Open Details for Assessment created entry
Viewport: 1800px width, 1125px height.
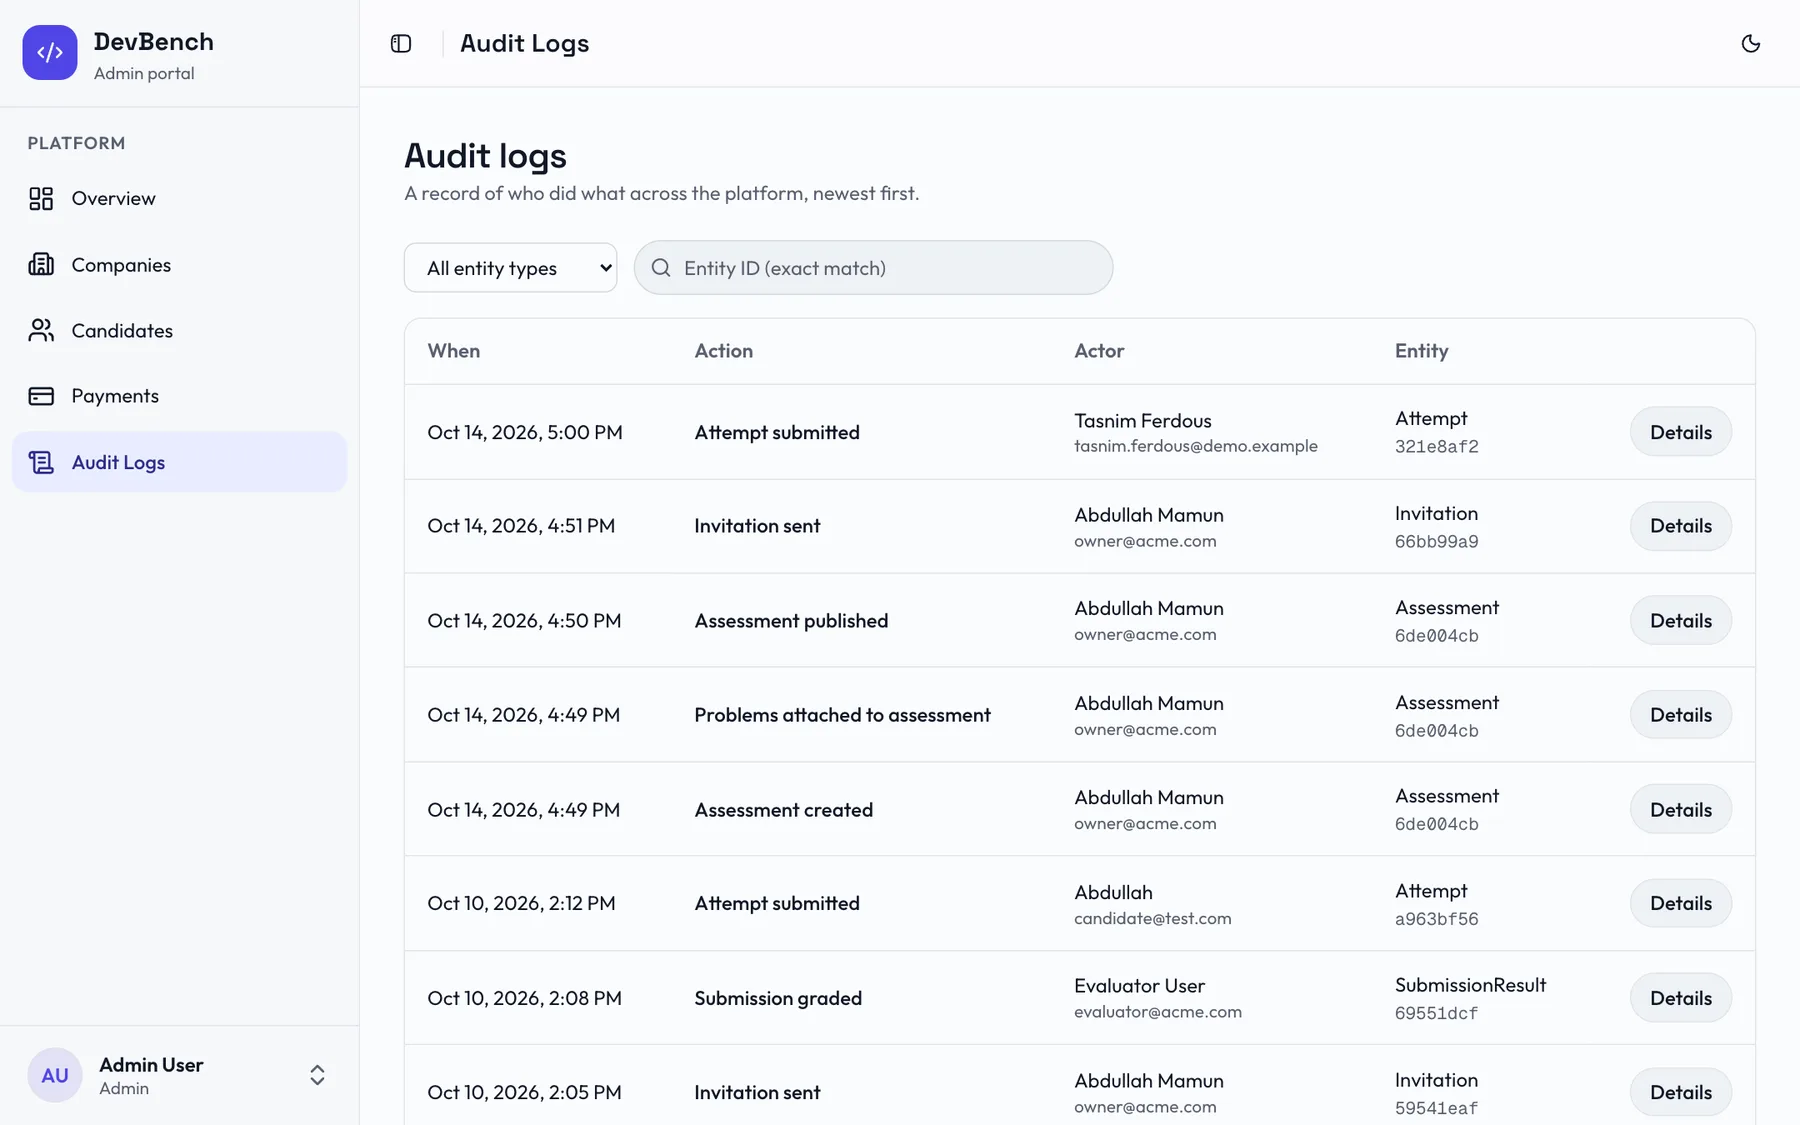(1681, 809)
